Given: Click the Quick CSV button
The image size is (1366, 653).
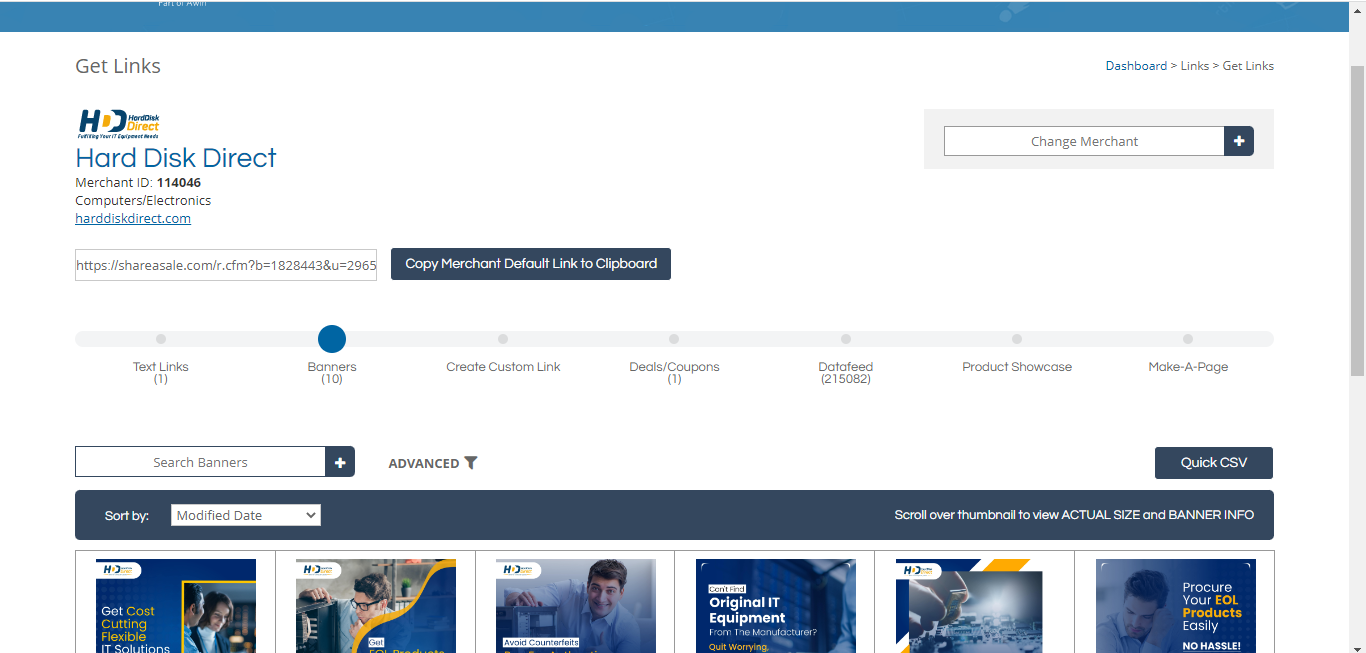Looking at the screenshot, I should point(1214,463).
